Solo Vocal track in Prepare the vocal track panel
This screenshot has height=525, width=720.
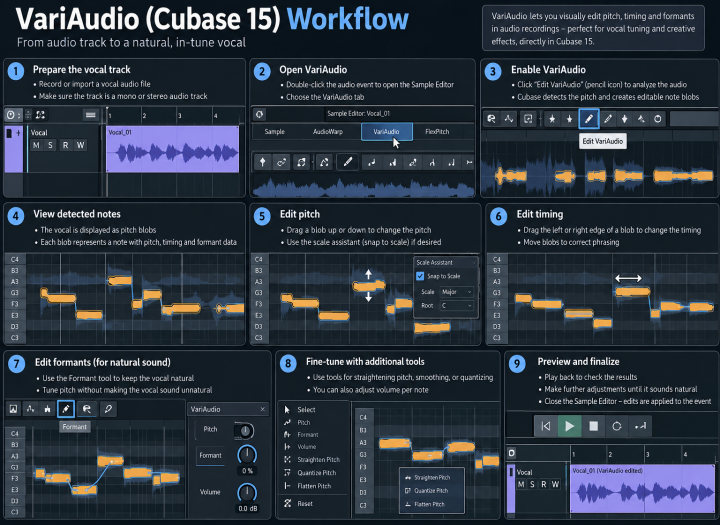point(50,146)
